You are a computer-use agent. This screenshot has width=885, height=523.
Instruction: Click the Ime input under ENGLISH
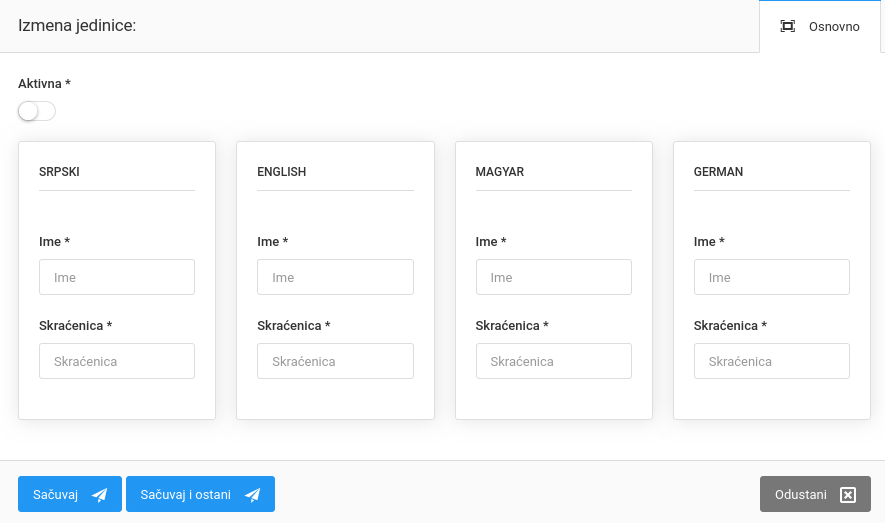click(335, 277)
